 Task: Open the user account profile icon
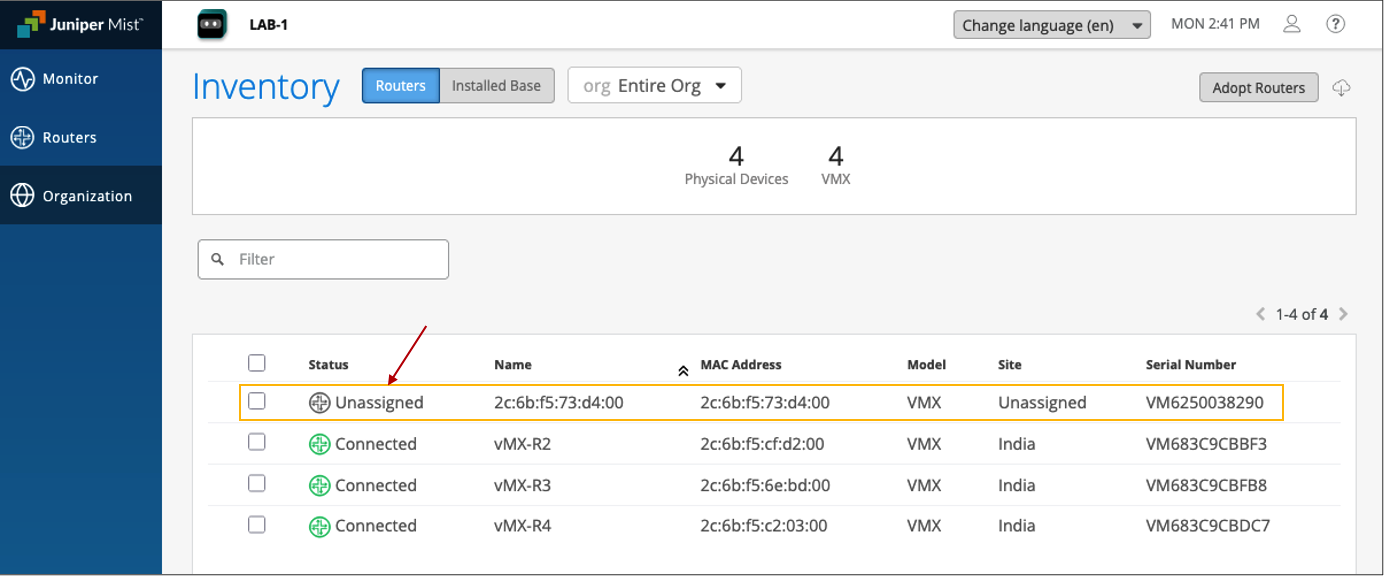[x=1292, y=25]
